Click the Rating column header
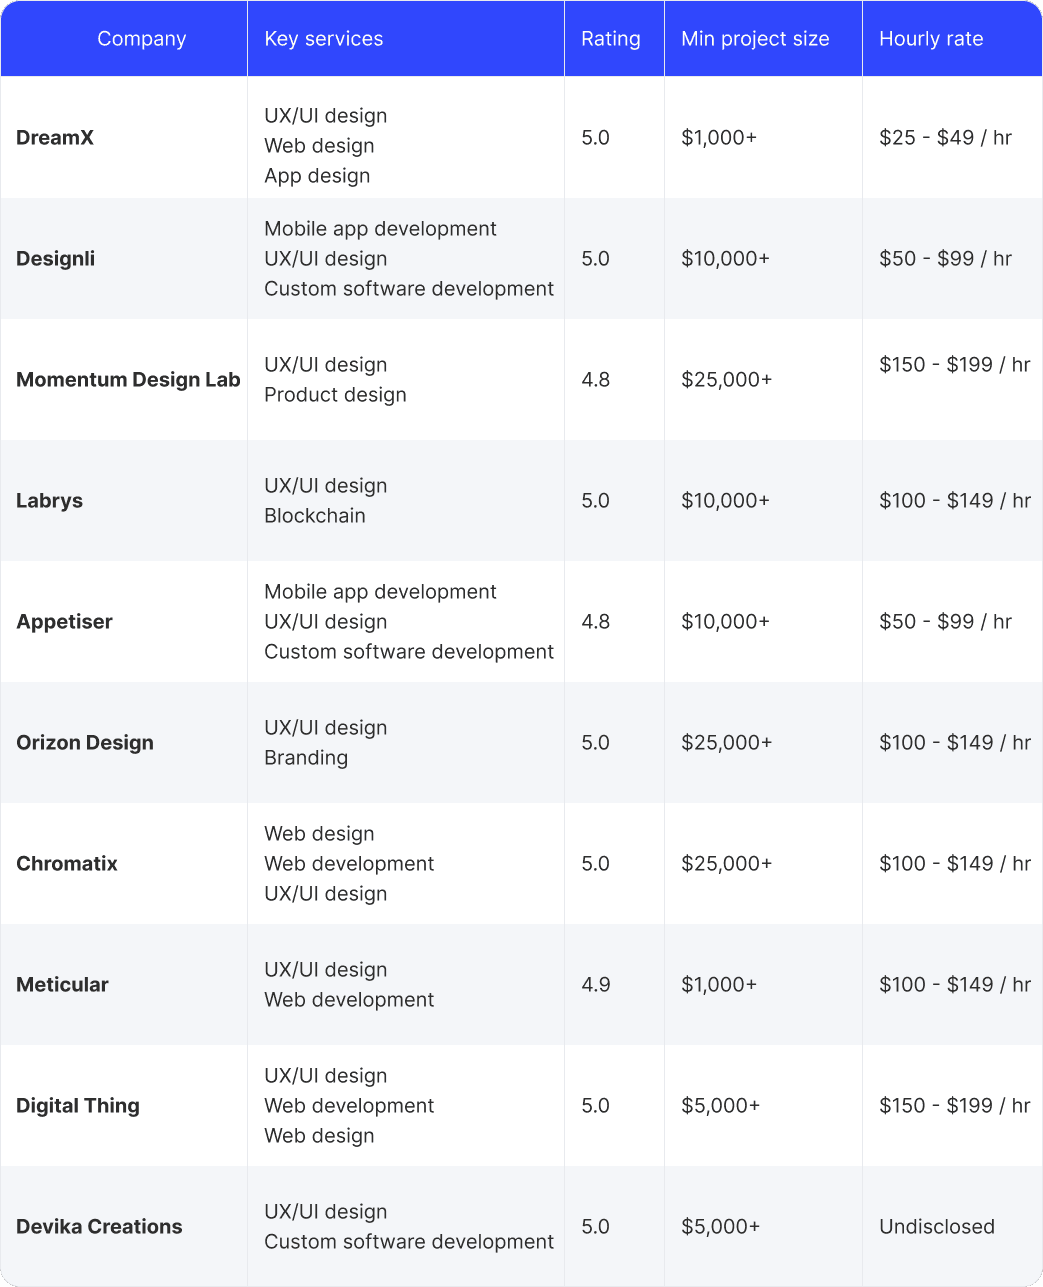The height and width of the screenshot is (1287, 1043). click(610, 39)
